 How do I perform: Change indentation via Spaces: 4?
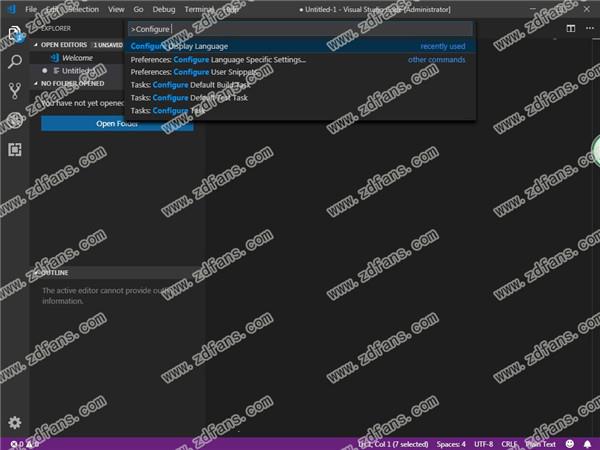pyautogui.click(x=451, y=444)
